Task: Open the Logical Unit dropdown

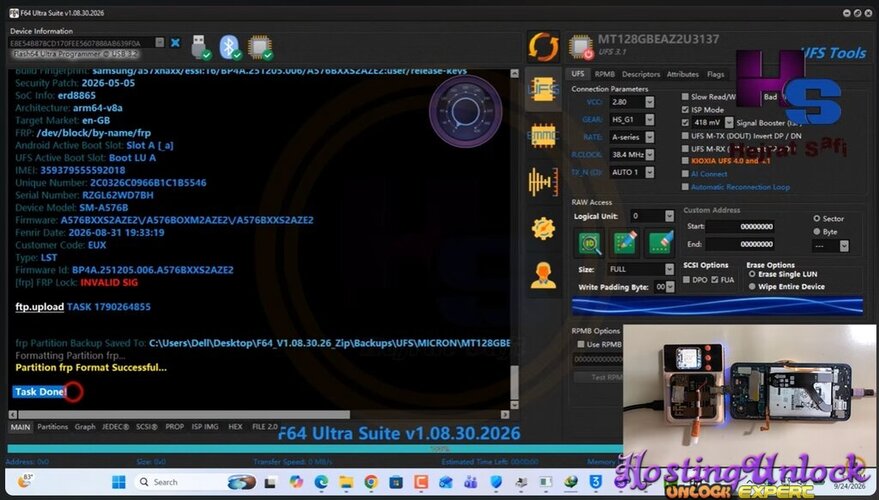Action: click(669, 216)
